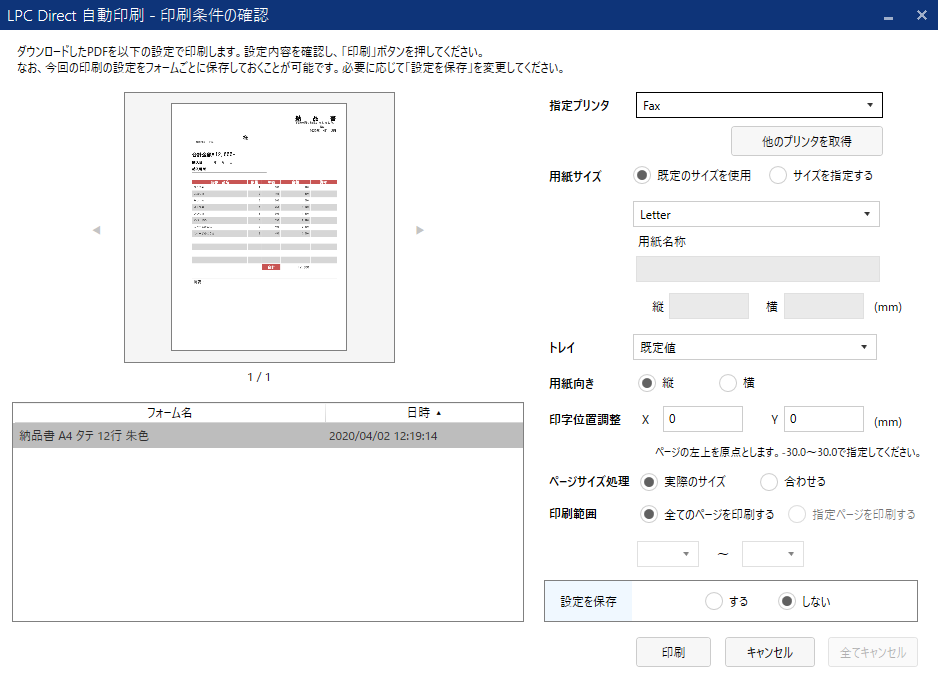Click the X print position input field
938x682 pixels.
703,419
